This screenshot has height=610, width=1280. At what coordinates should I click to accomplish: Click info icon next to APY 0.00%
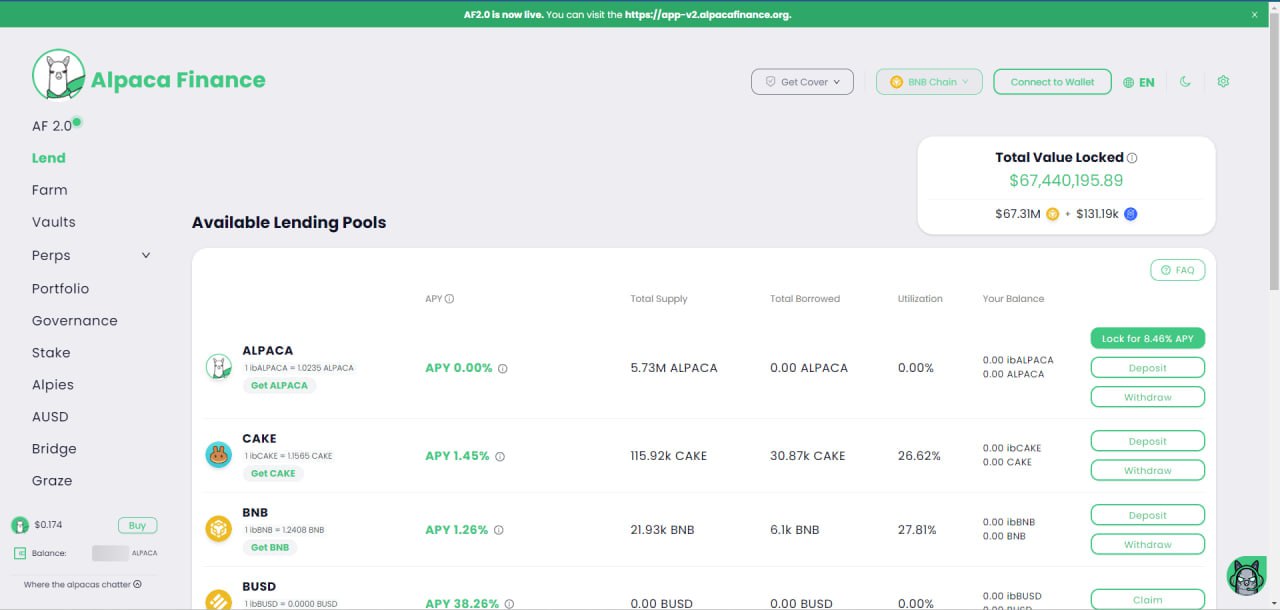(x=503, y=368)
